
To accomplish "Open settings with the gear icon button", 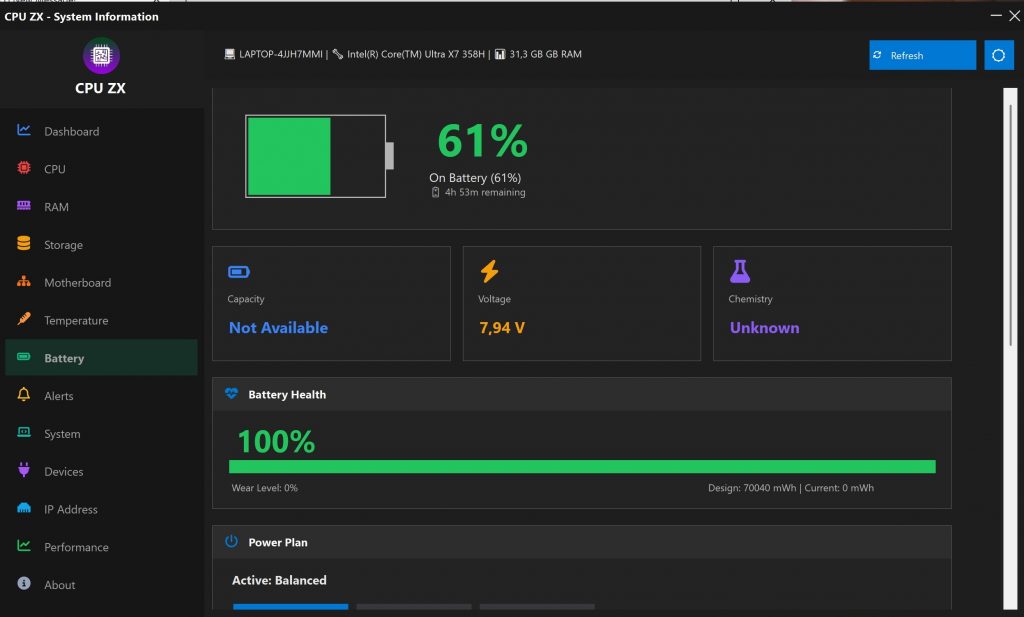I will (998, 55).
